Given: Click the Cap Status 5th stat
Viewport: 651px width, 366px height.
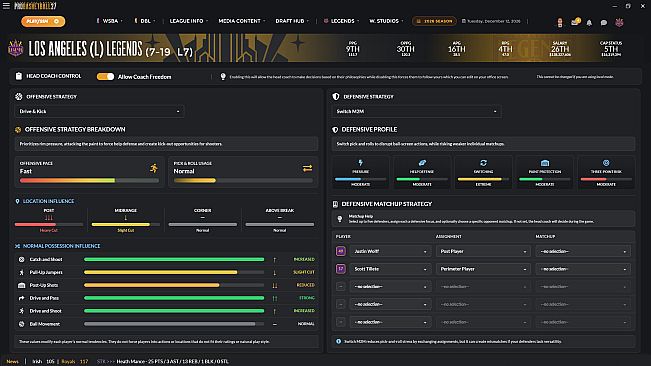Looking at the screenshot, I should point(611,49).
